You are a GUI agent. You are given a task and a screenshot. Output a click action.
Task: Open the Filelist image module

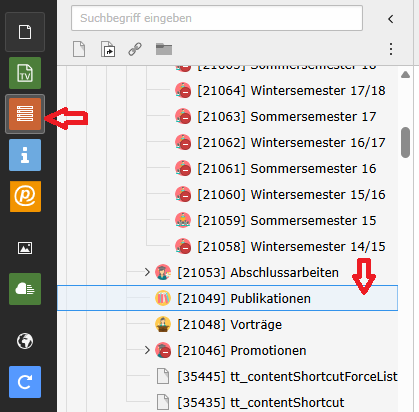(x=25, y=248)
